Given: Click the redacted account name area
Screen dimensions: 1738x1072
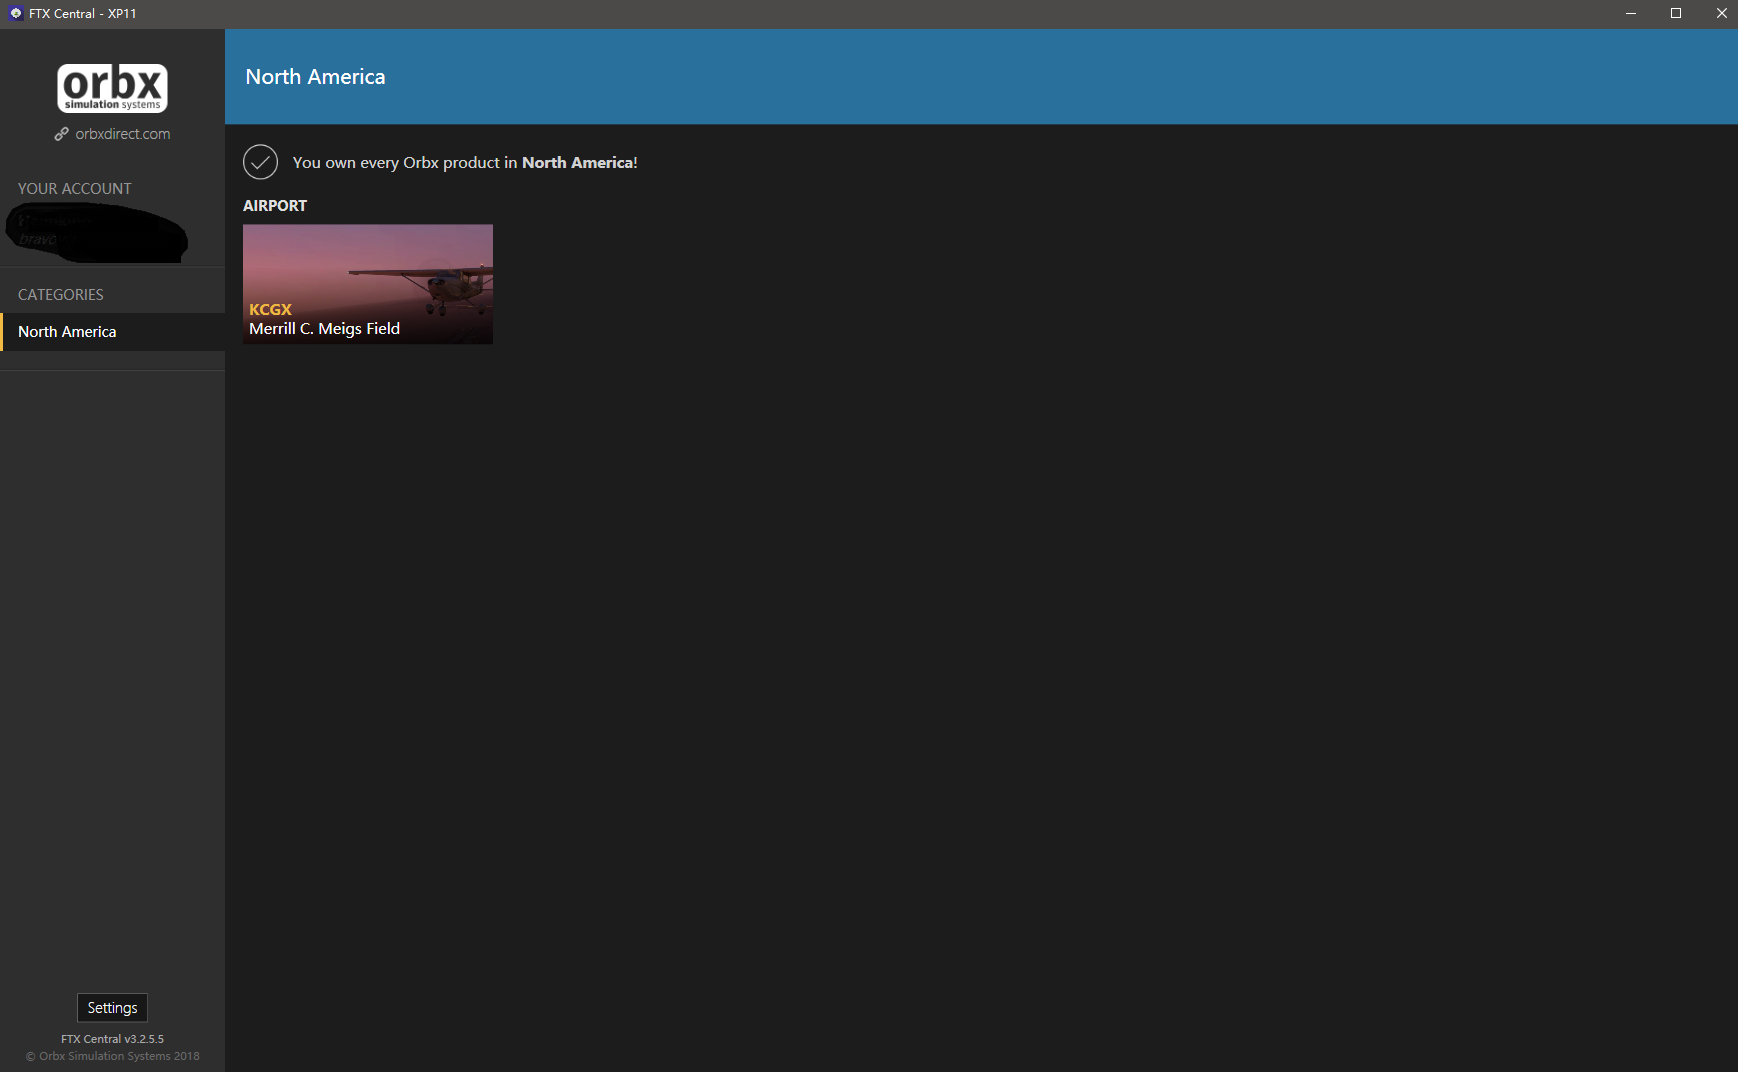Looking at the screenshot, I should click(97, 233).
